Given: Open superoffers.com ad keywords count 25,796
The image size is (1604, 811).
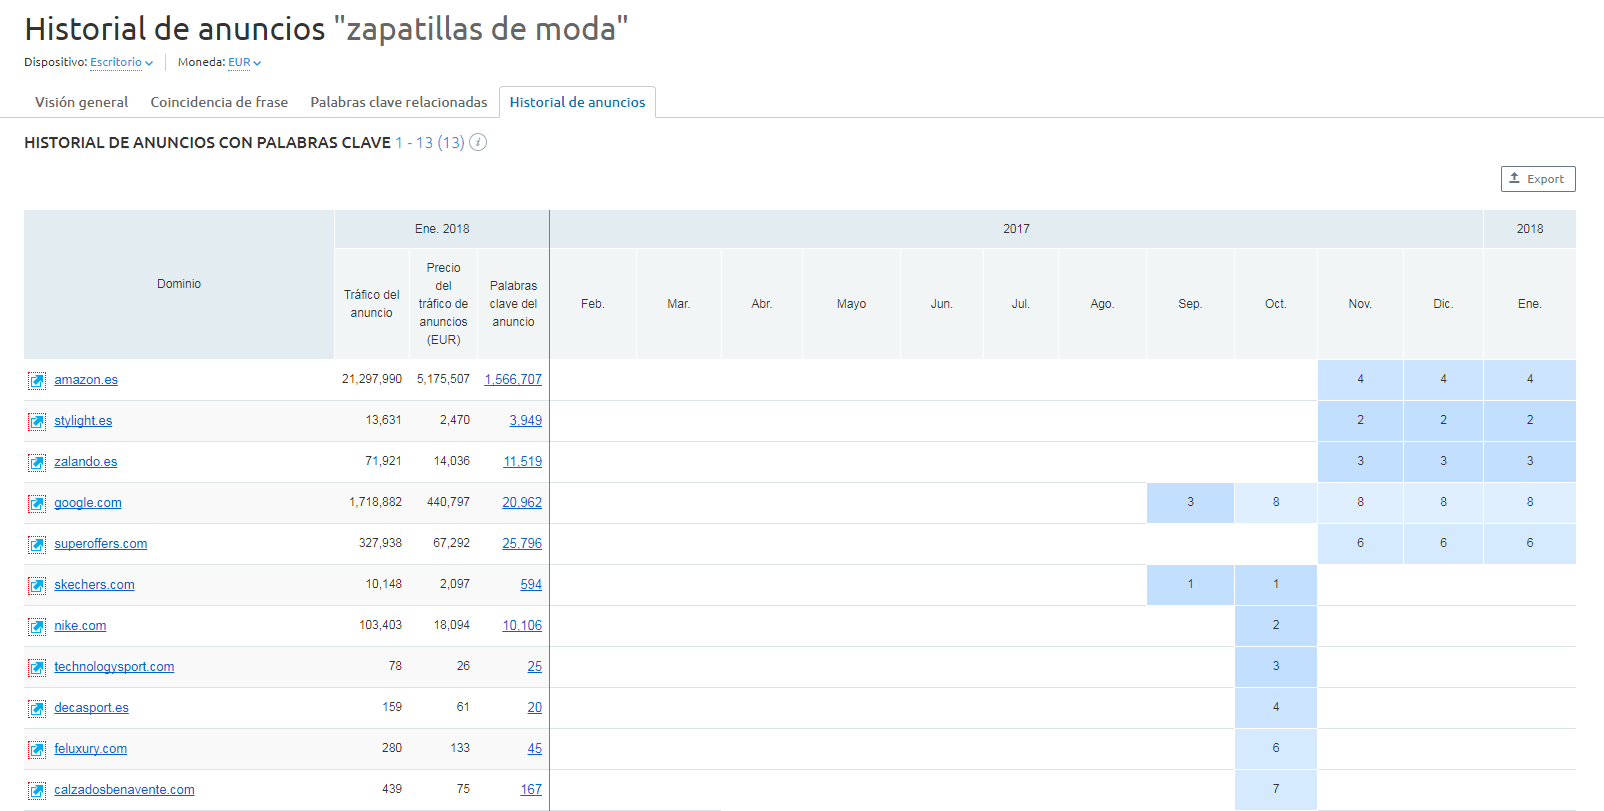Looking at the screenshot, I should click(522, 544).
